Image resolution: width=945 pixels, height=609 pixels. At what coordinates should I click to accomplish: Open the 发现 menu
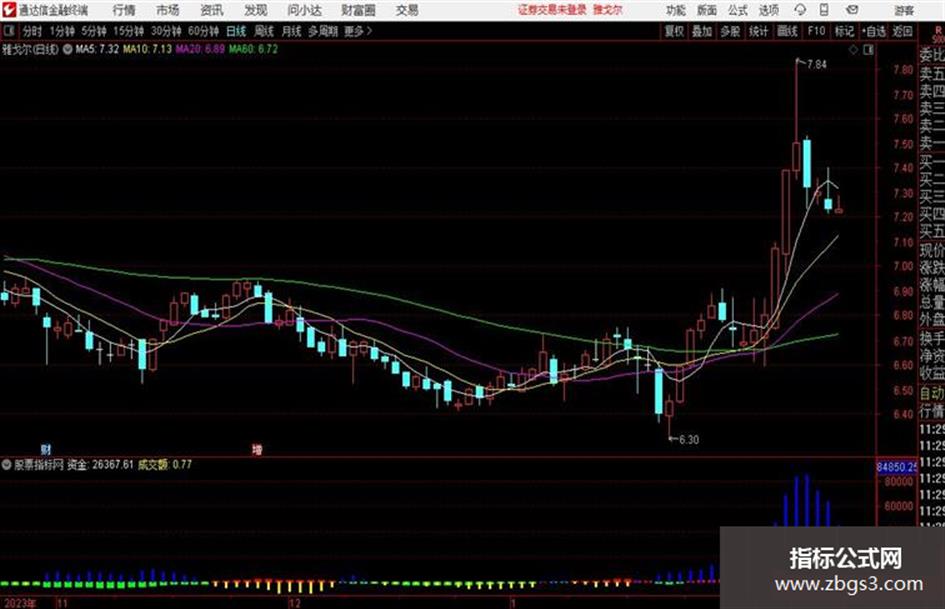(256, 10)
